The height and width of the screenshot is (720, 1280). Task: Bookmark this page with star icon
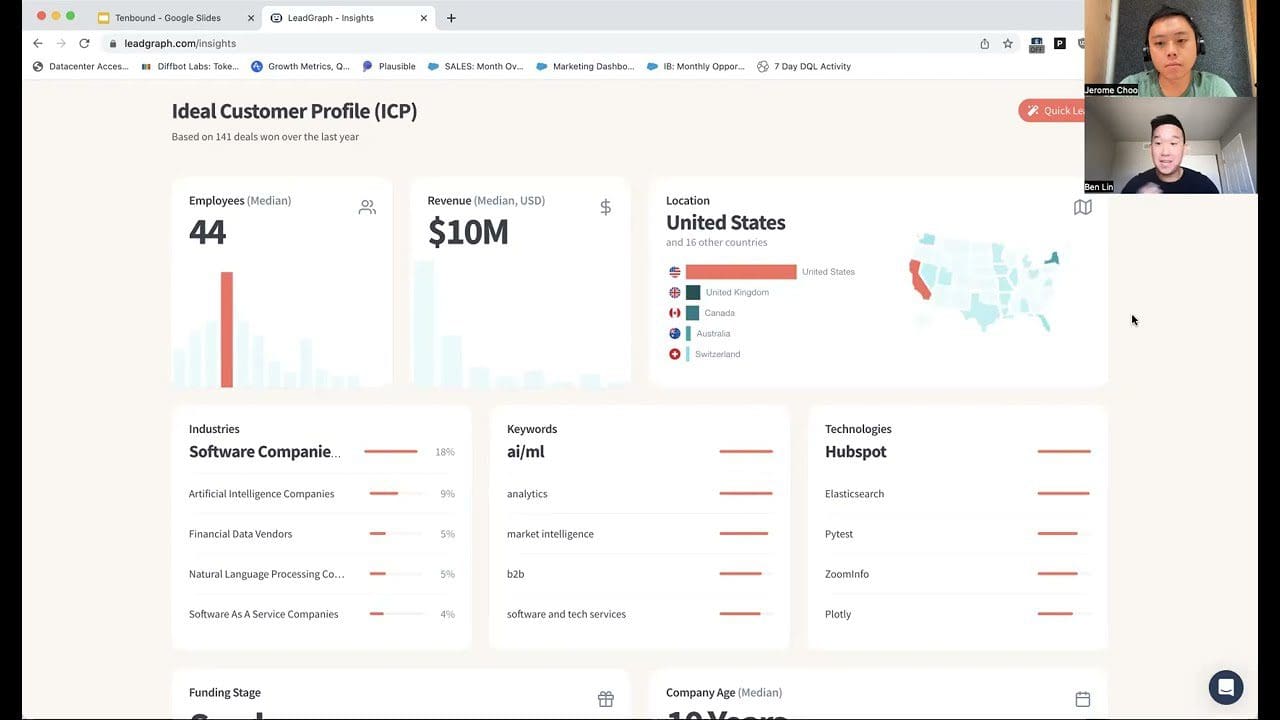(x=1008, y=44)
